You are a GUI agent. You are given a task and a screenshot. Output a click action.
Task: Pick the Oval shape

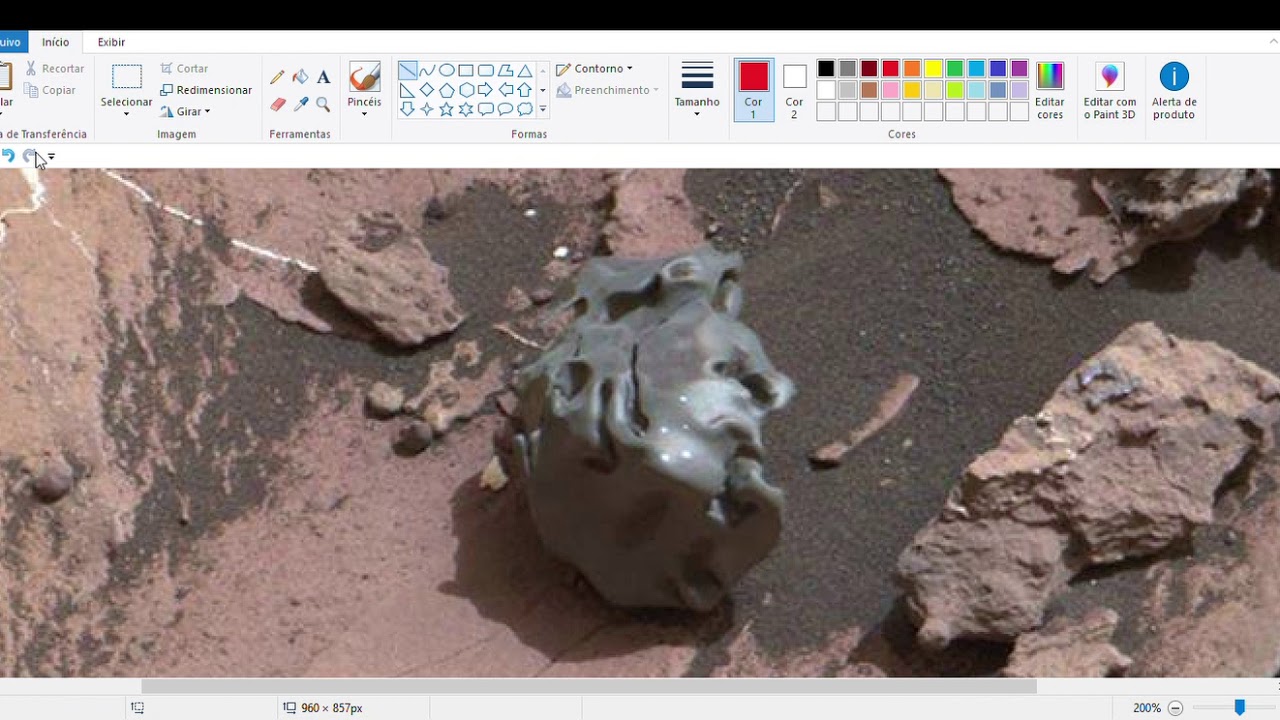(x=446, y=70)
